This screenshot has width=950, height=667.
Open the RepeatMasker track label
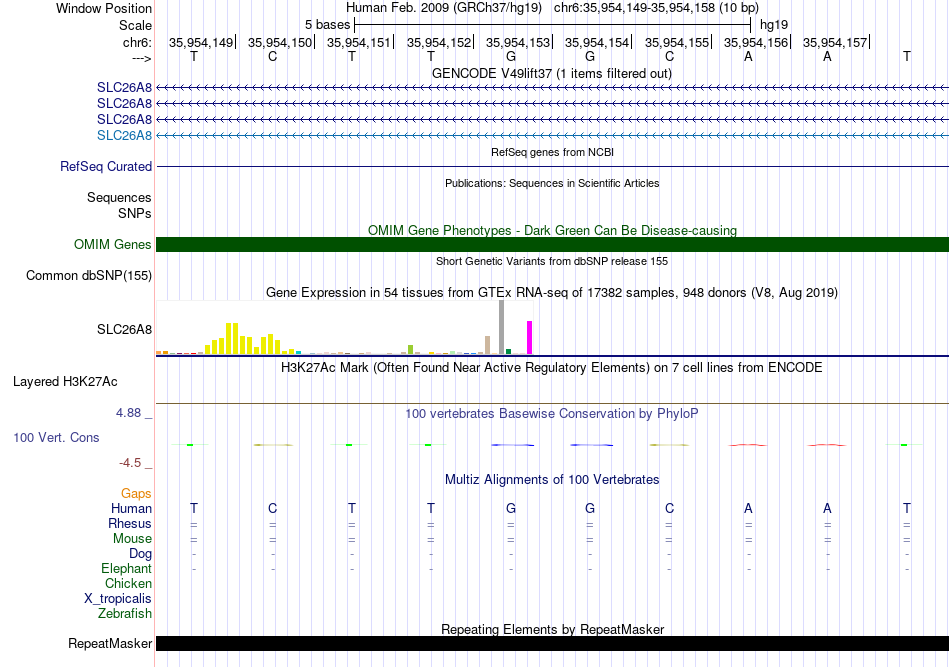click(x=110, y=643)
